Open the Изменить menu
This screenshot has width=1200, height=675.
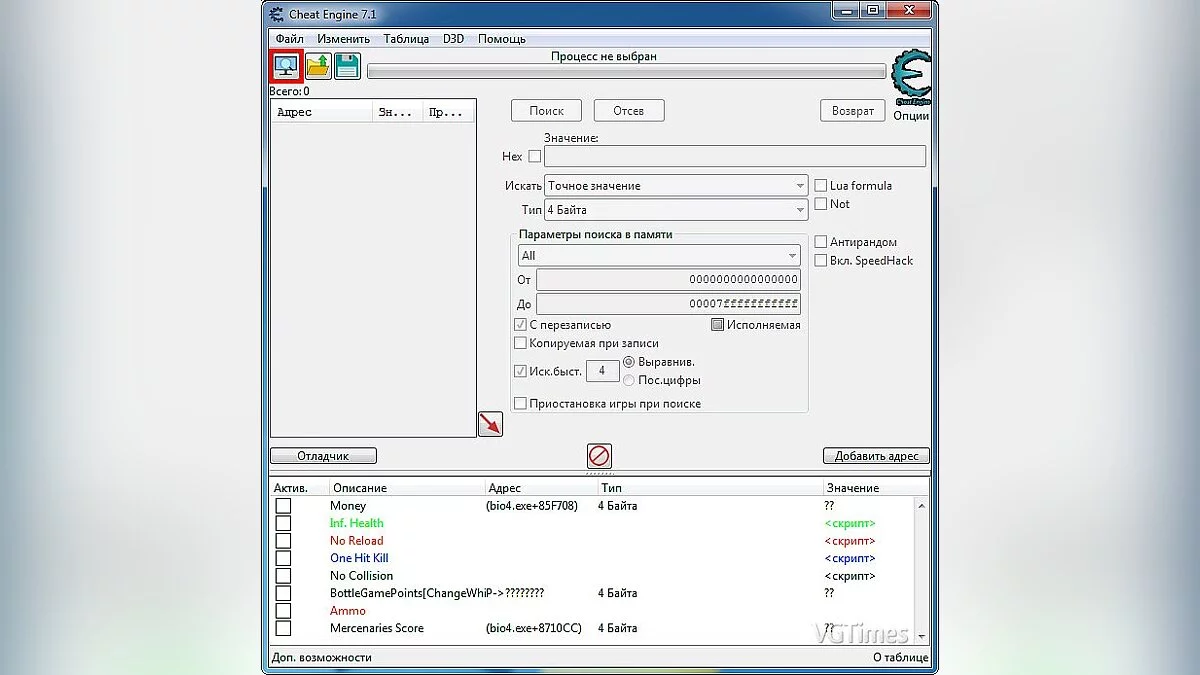coord(344,39)
